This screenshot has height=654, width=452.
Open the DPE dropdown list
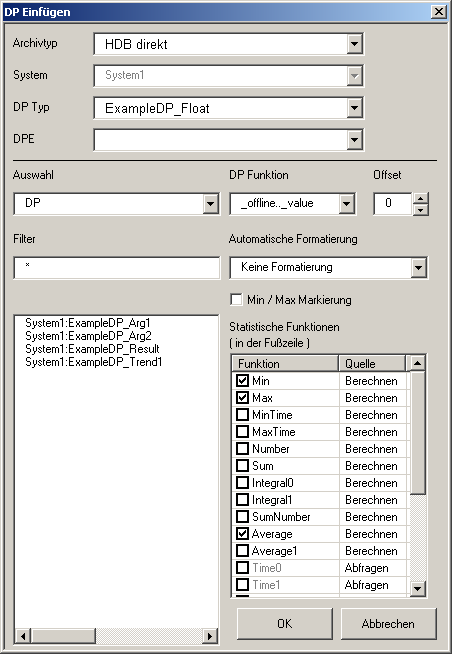coord(354,140)
